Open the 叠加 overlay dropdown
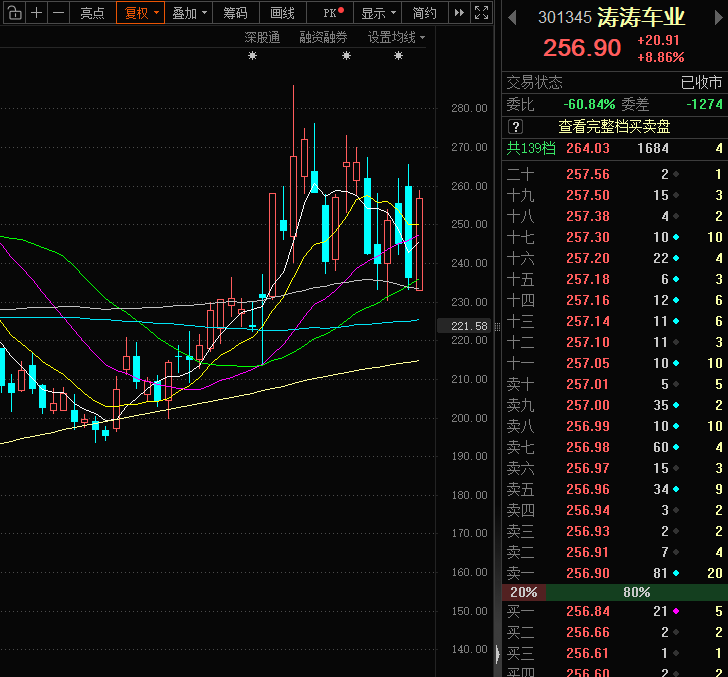The image size is (728, 677). 188,13
